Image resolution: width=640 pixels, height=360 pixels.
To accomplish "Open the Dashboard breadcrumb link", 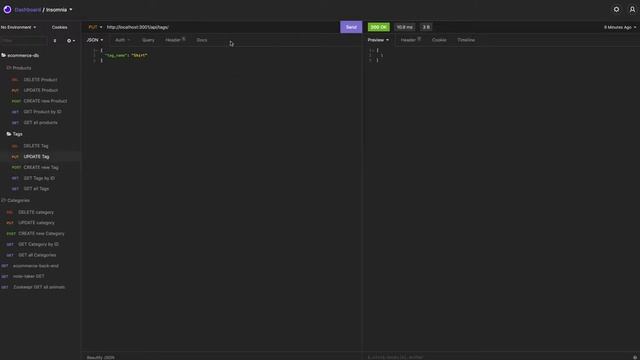I will point(28,10).
